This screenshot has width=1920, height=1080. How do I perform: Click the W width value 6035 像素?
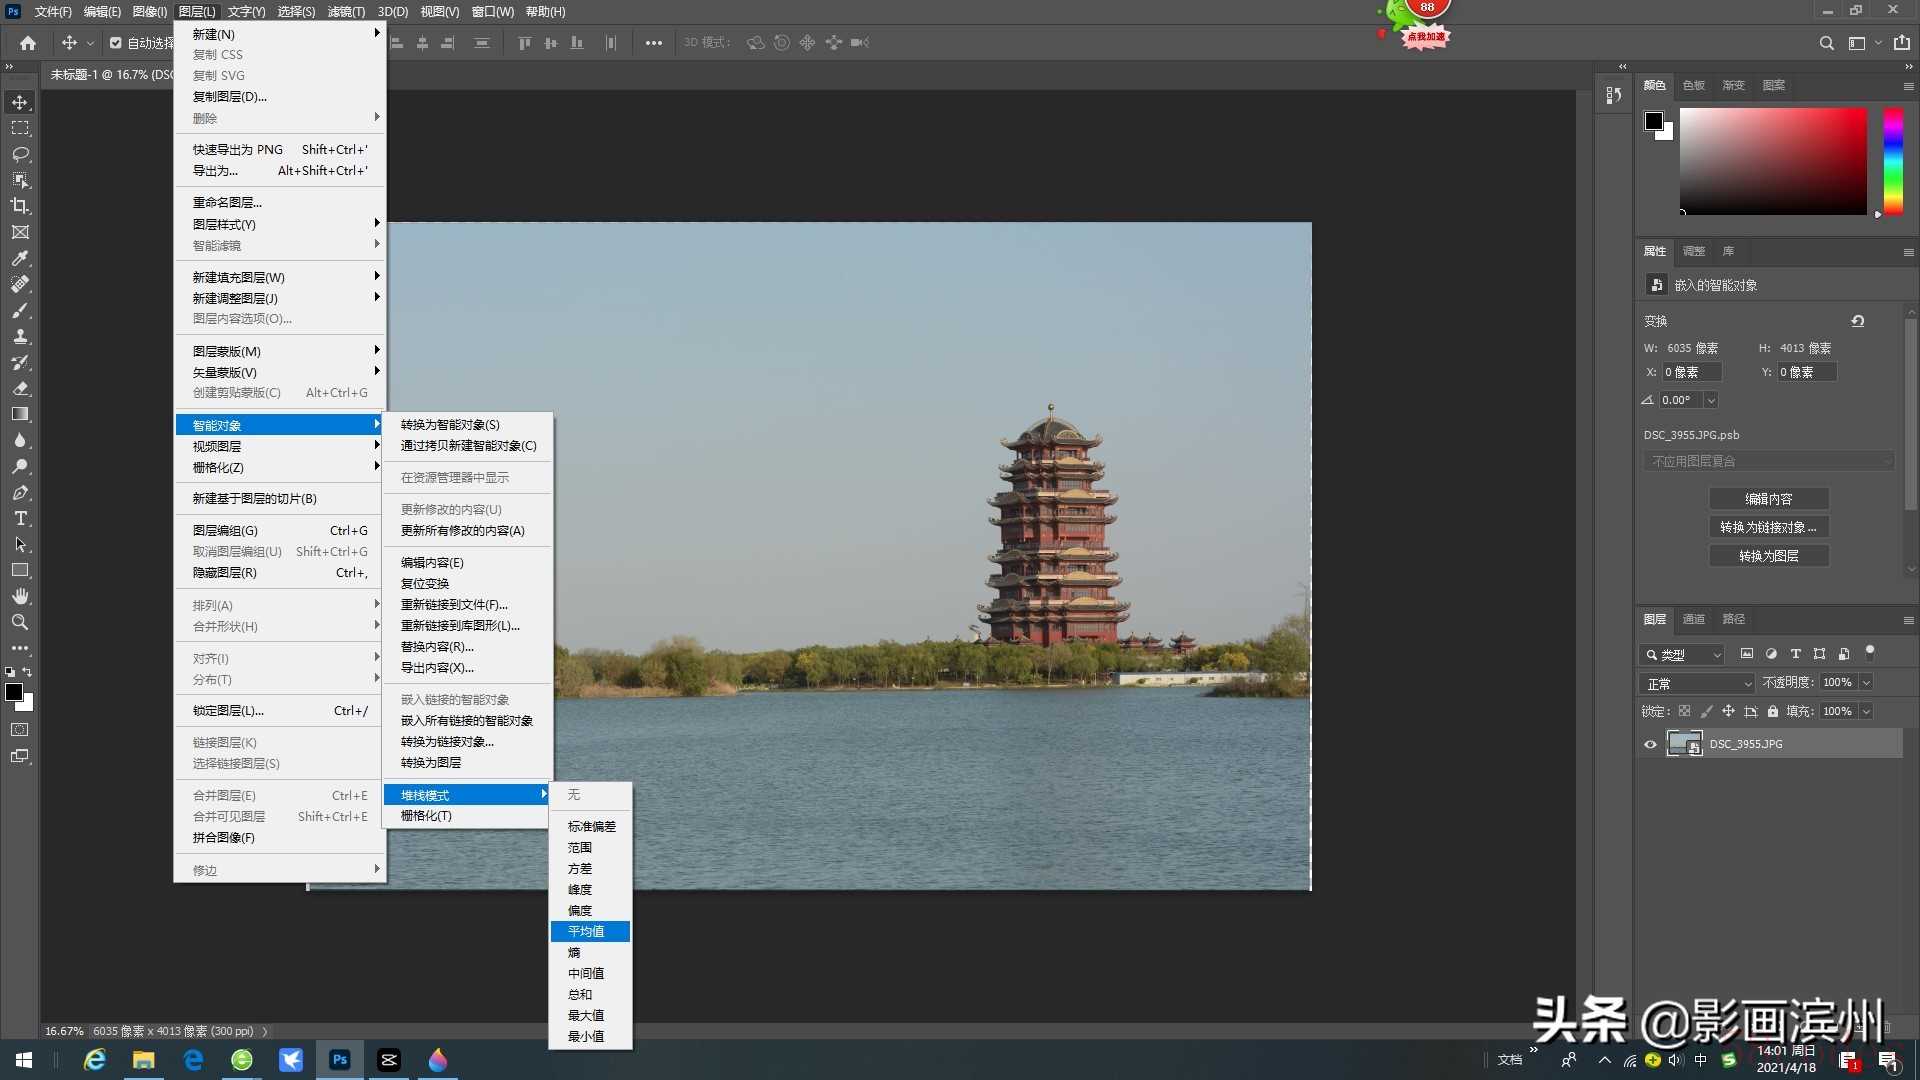[x=1692, y=348]
